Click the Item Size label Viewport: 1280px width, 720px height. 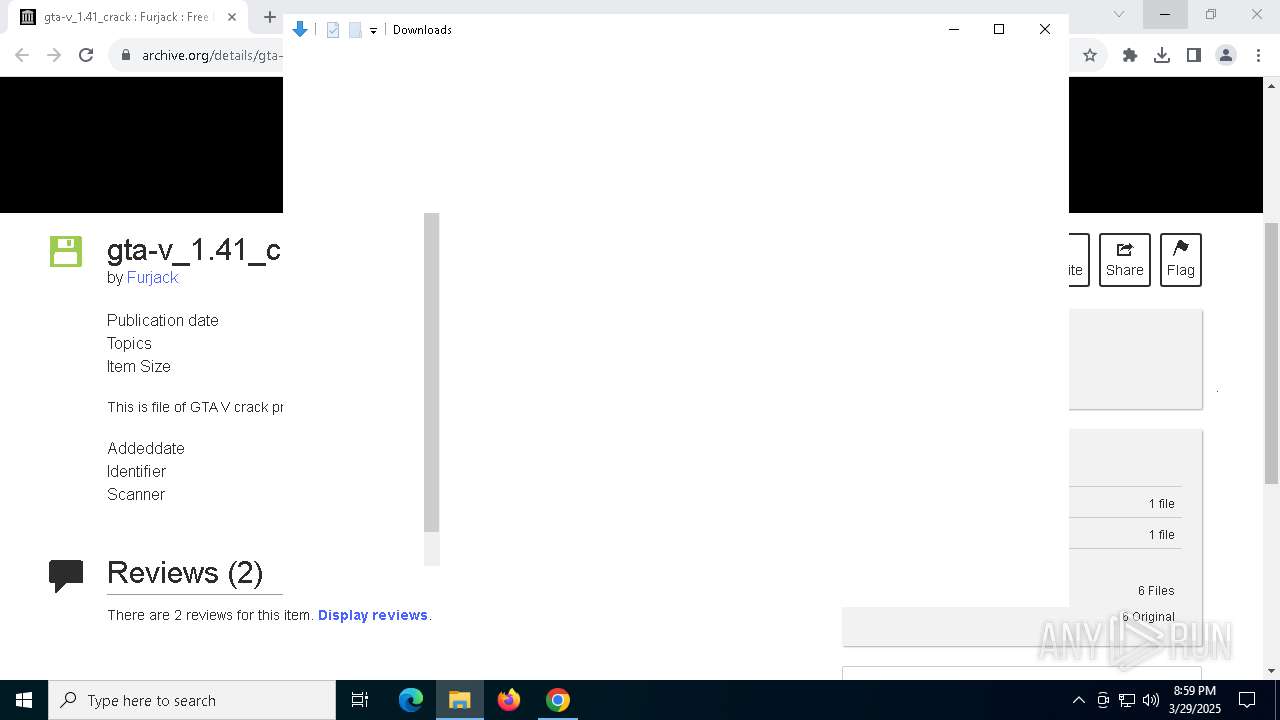tap(139, 366)
